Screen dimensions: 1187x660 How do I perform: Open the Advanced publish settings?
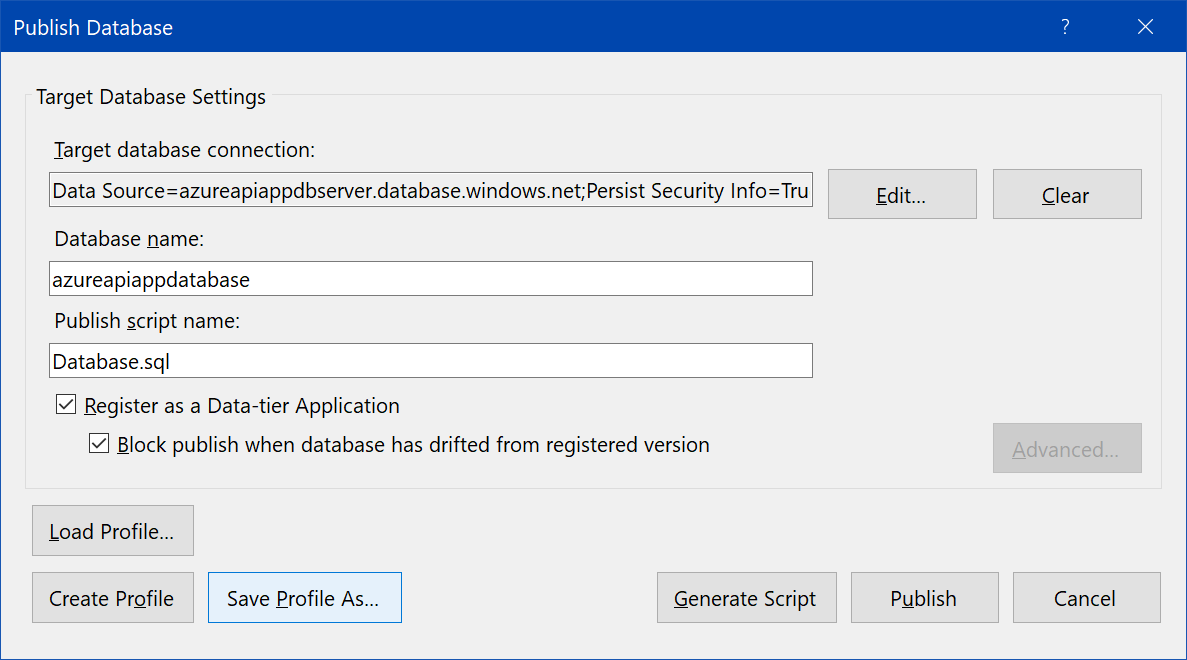(1066, 449)
